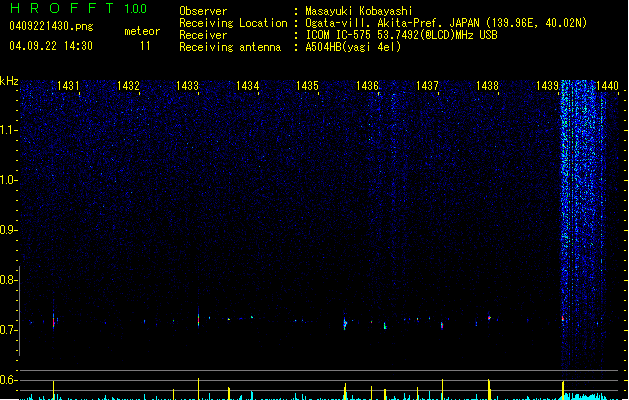Click time marker 1435
Viewport: 629px width, 400px height.
click(x=307, y=86)
